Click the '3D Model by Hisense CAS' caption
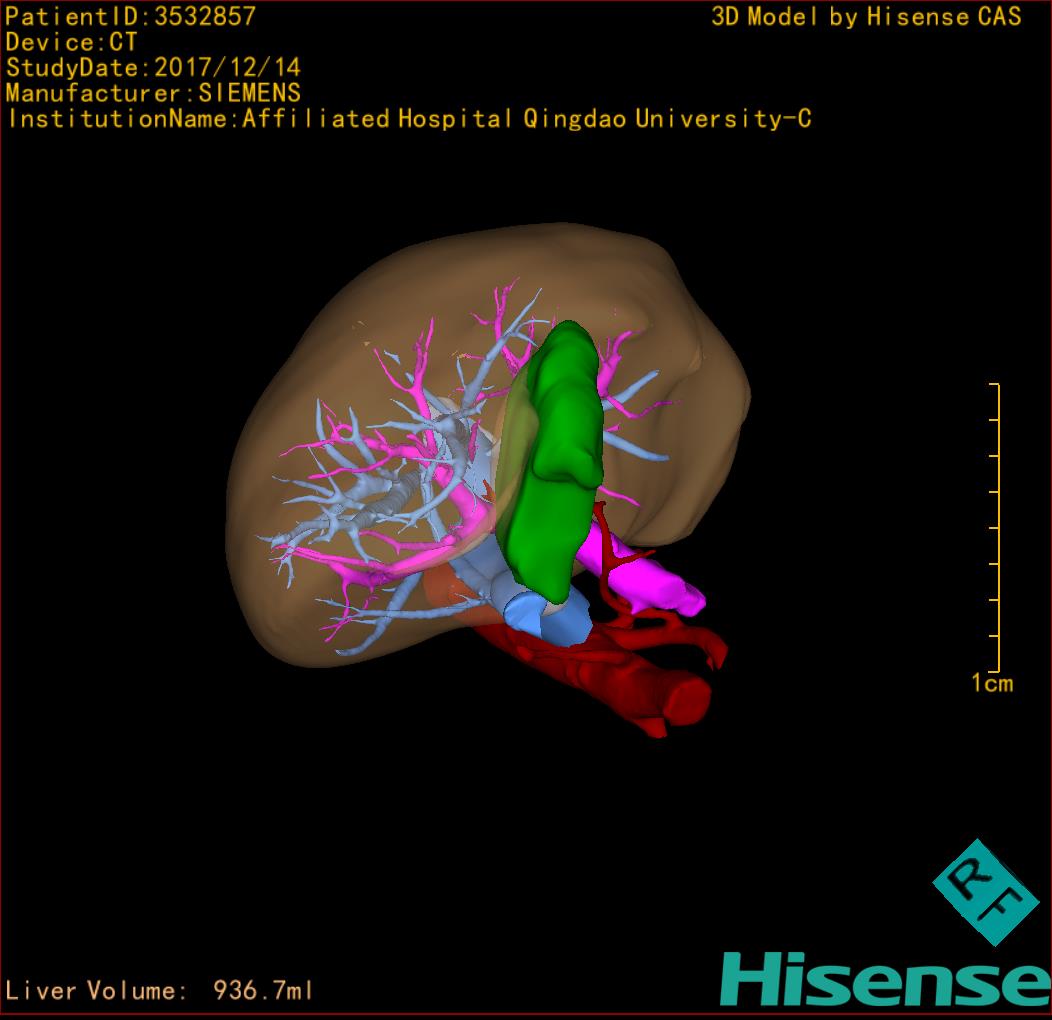The height and width of the screenshot is (1020, 1052). click(866, 17)
